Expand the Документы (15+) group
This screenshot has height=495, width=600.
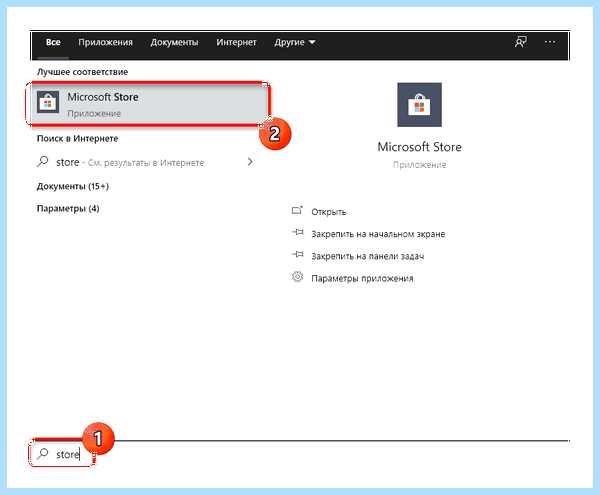(73, 186)
